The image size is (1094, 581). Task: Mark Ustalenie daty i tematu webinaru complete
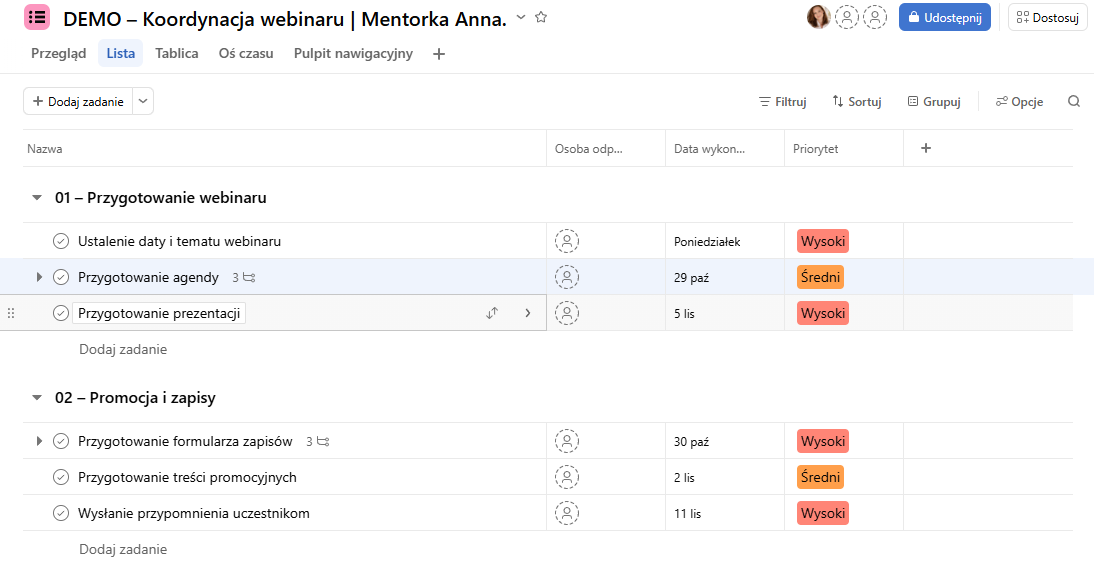61,241
